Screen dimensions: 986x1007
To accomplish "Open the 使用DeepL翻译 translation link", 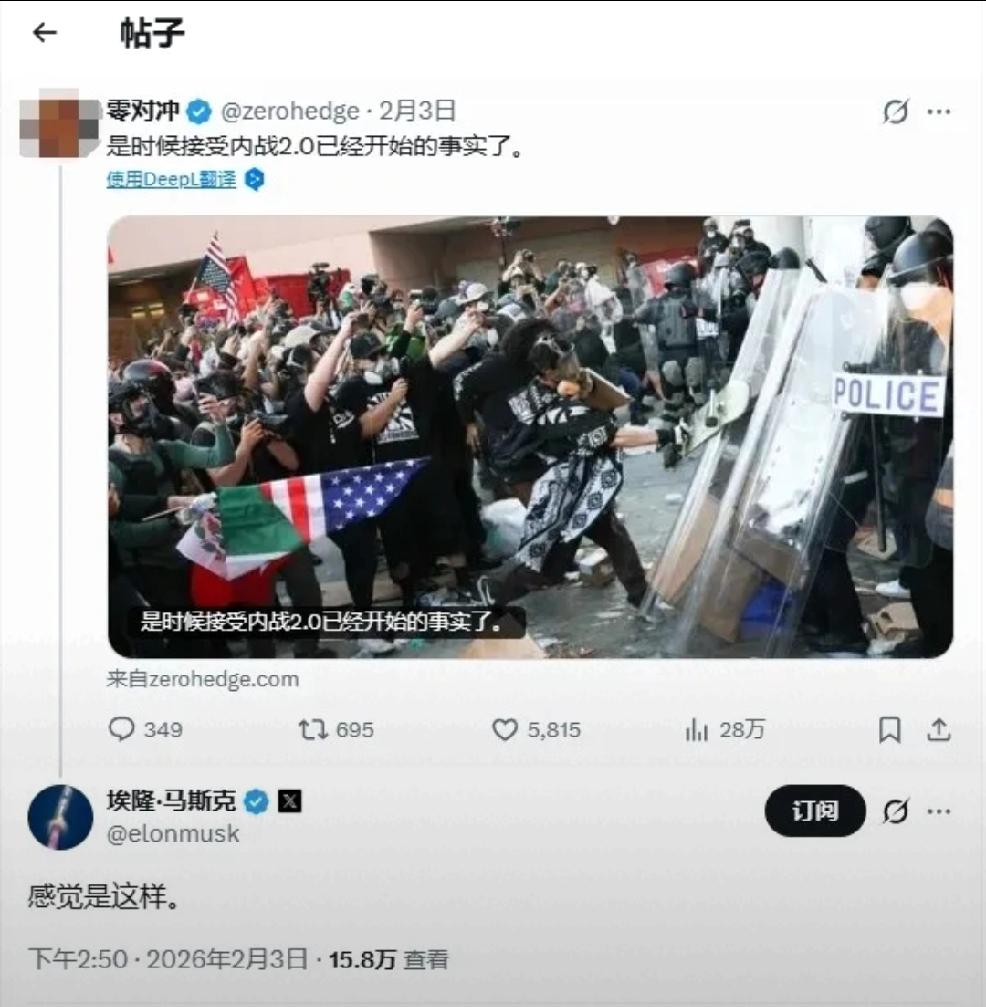I will coord(171,179).
